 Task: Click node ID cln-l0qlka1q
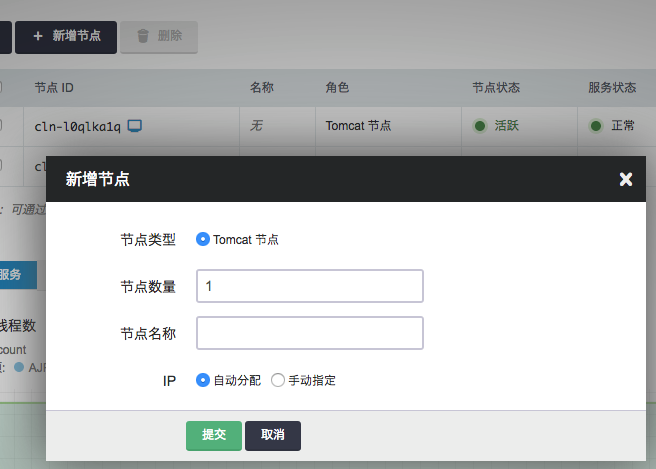tap(77, 126)
